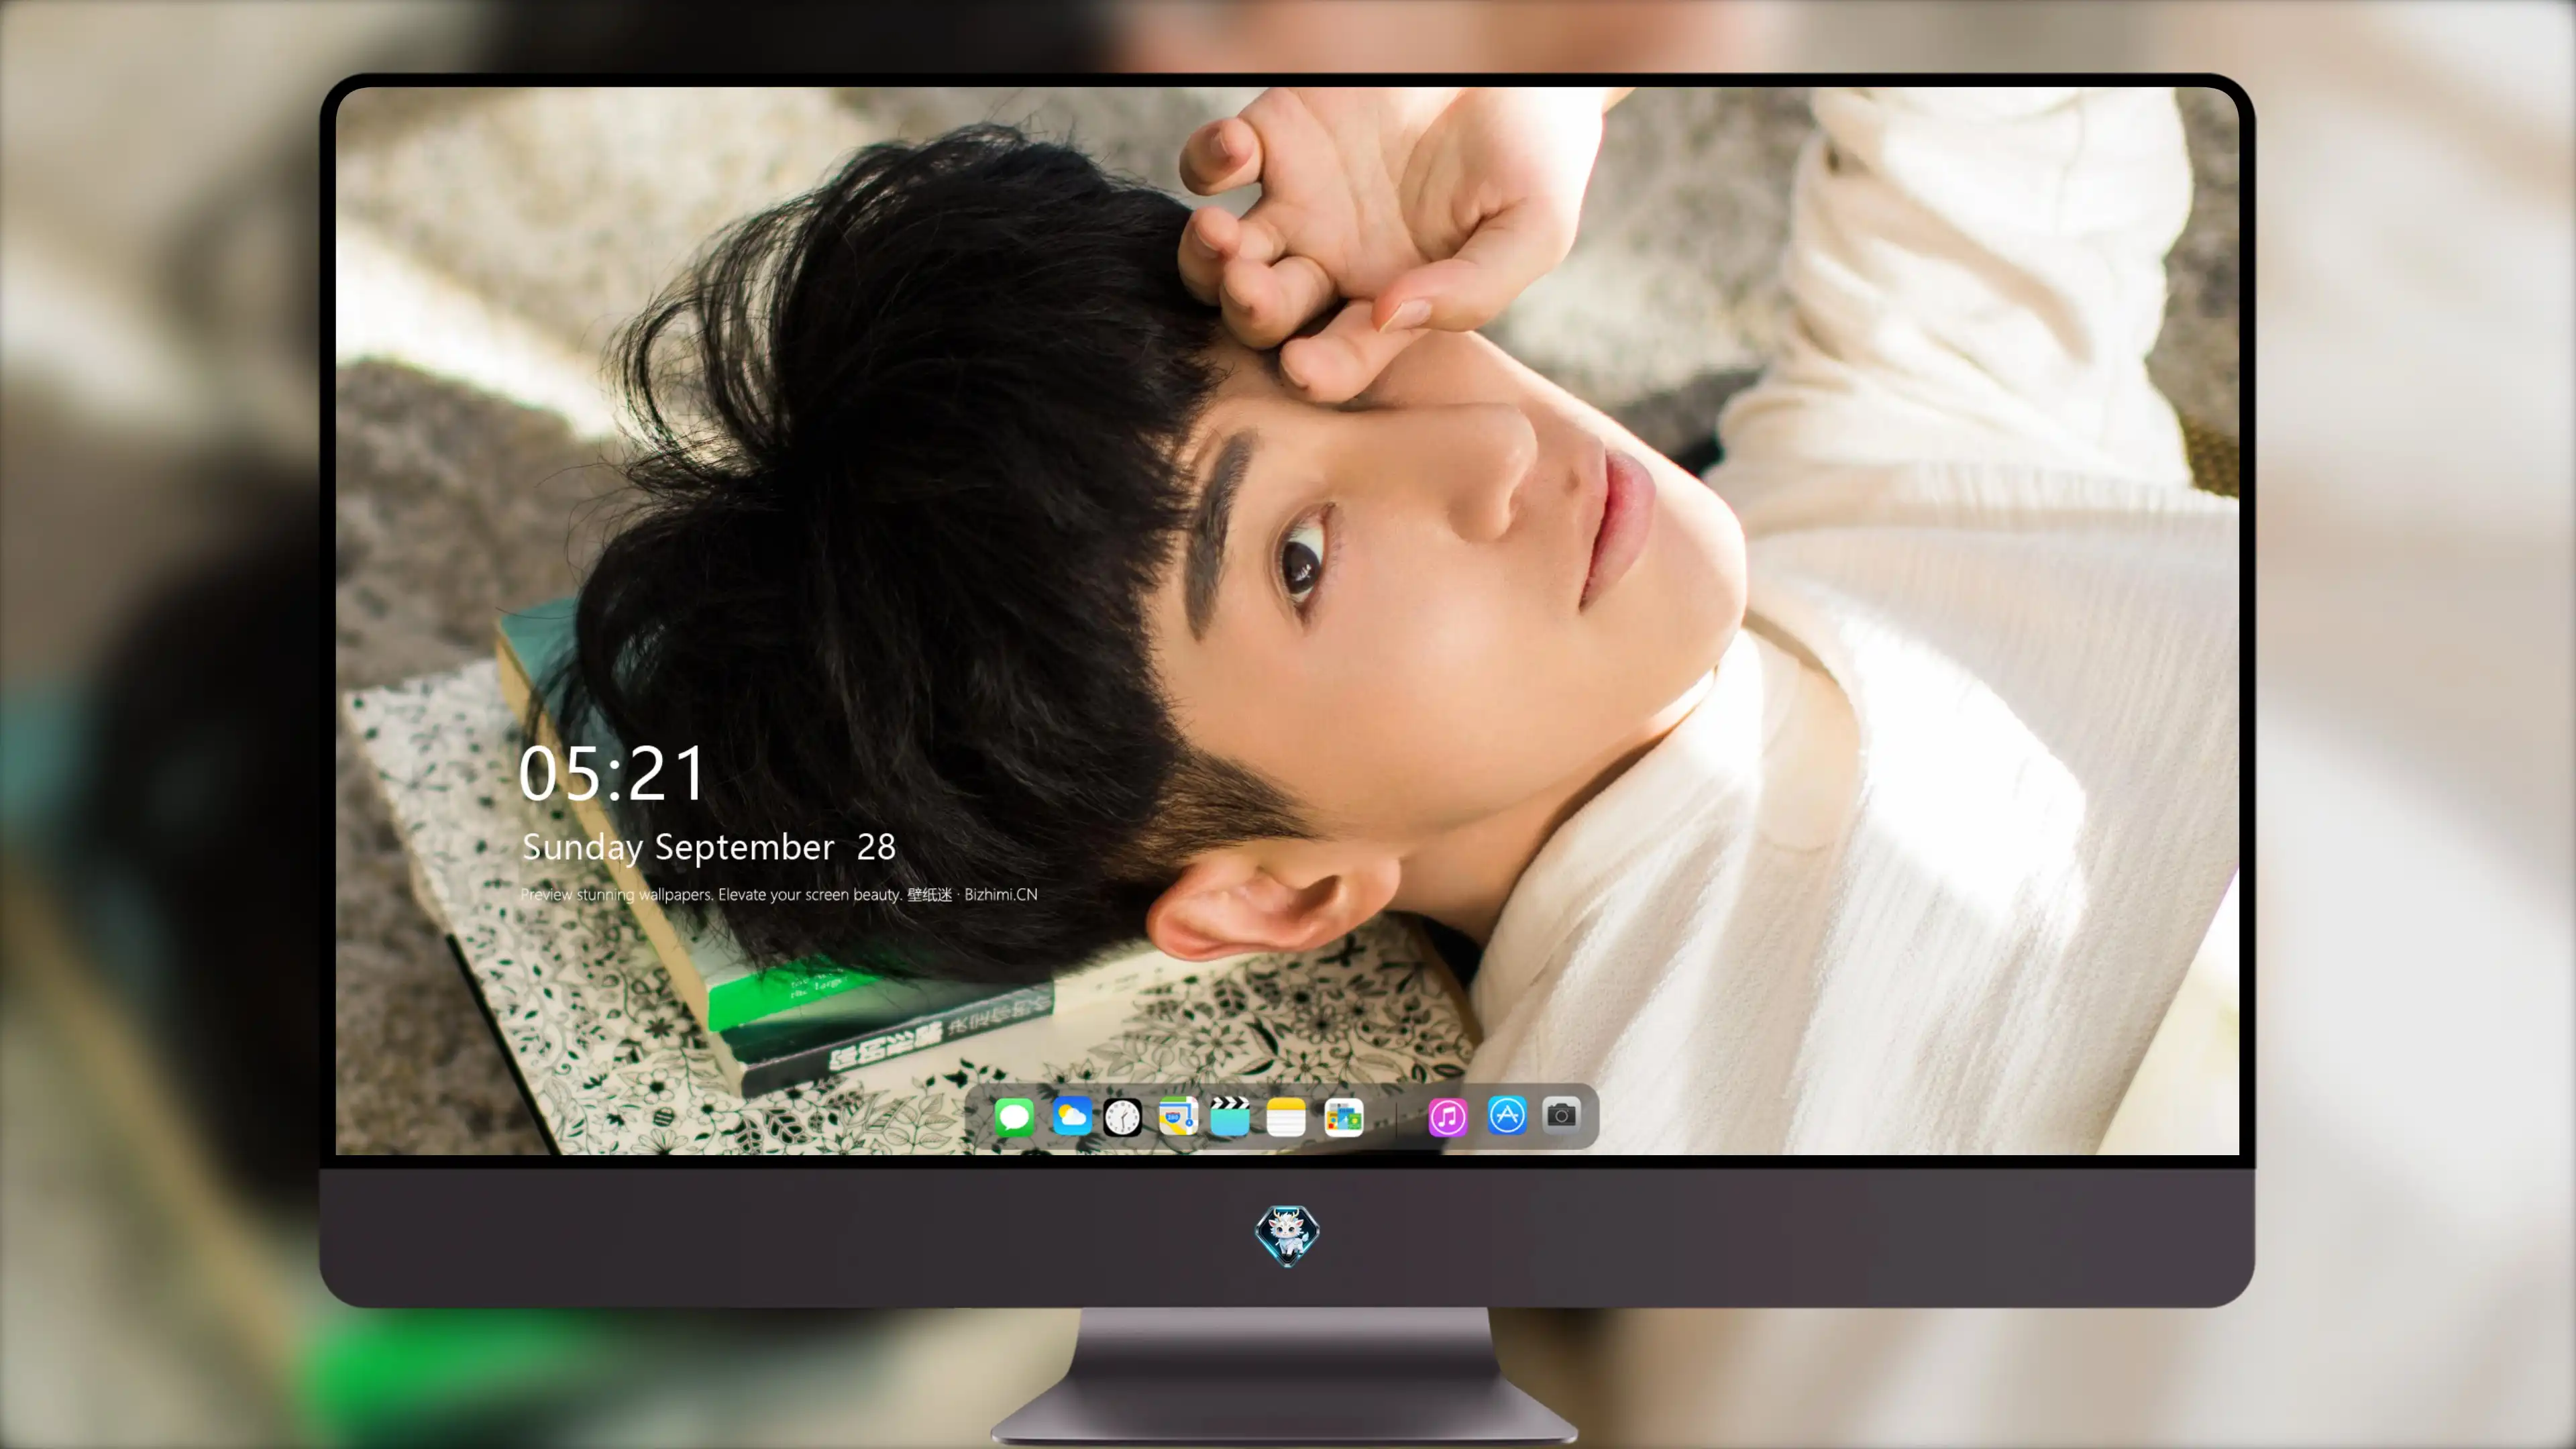Launch the App Store from the dock

point(1507,1115)
